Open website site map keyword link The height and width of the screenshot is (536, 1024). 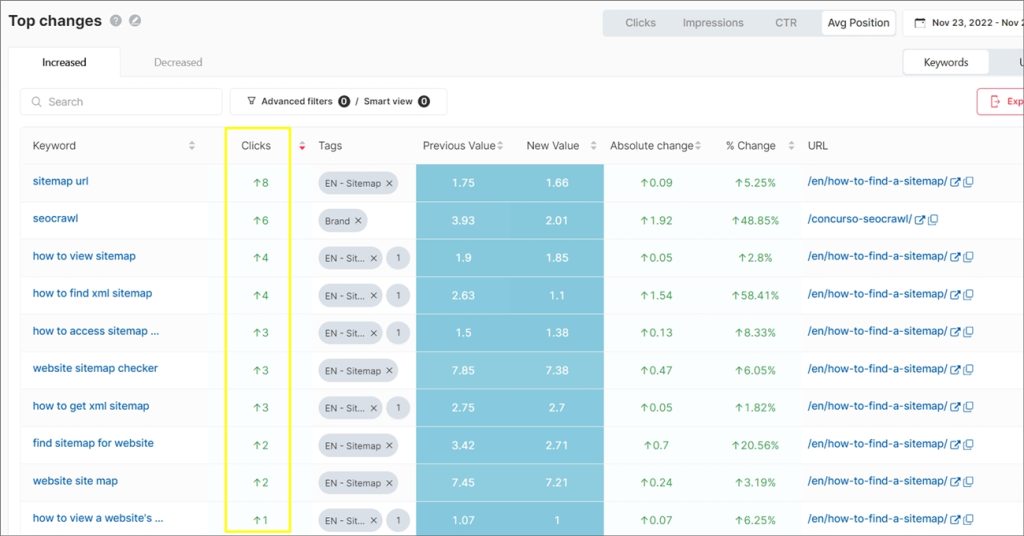(75, 481)
